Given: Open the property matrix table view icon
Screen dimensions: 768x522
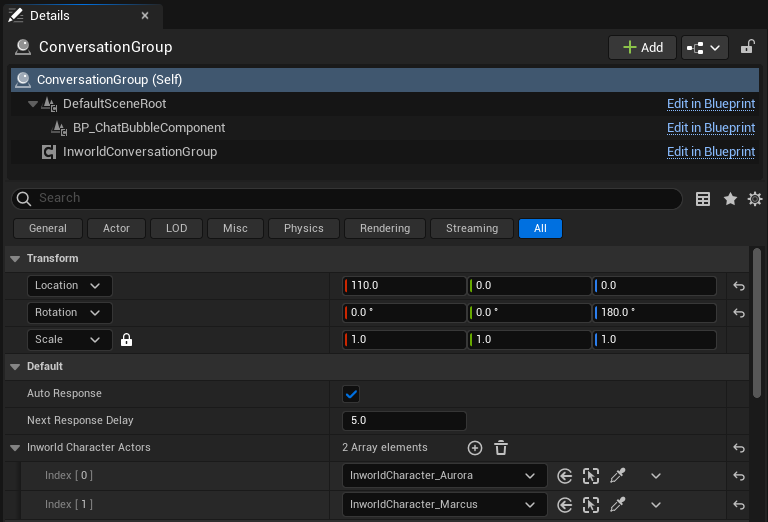Looking at the screenshot, I should click(703, 199).
